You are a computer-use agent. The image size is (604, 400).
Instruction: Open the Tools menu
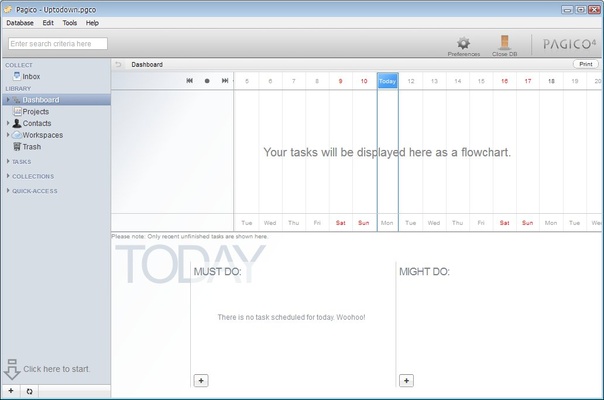click(x=70, y=23)
